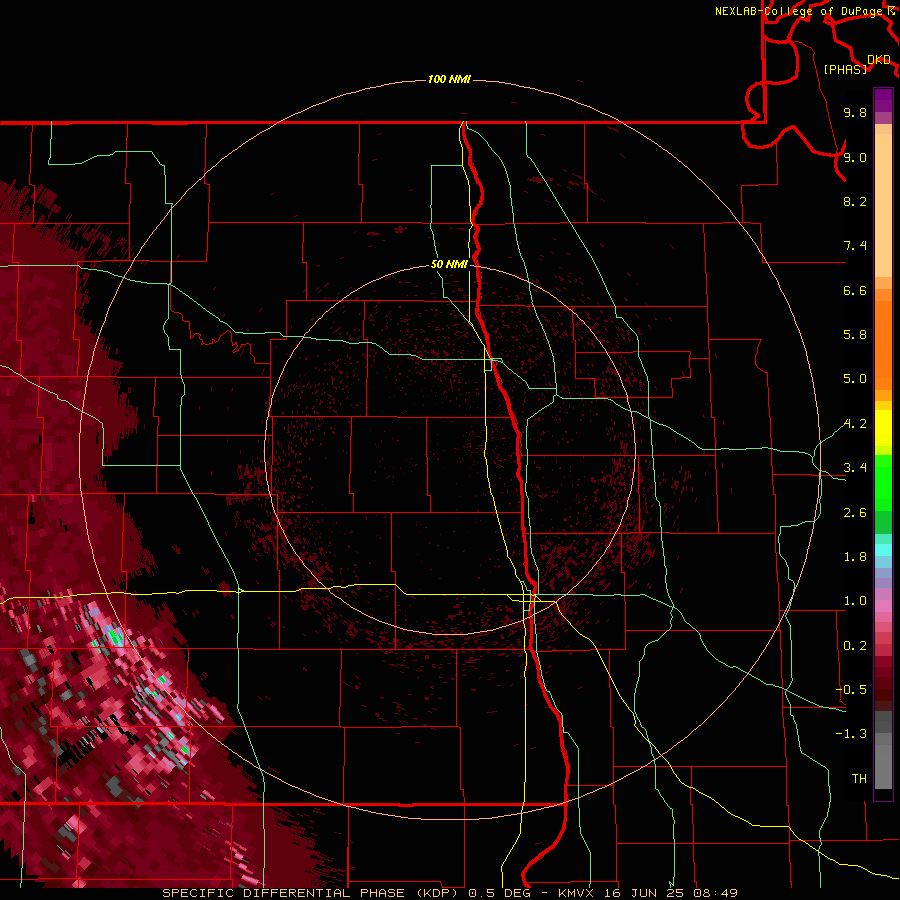The height and width of the screenshot is (900, 900).
Task: Select the 7.4 scale value
Action: (x=855, y=246)
